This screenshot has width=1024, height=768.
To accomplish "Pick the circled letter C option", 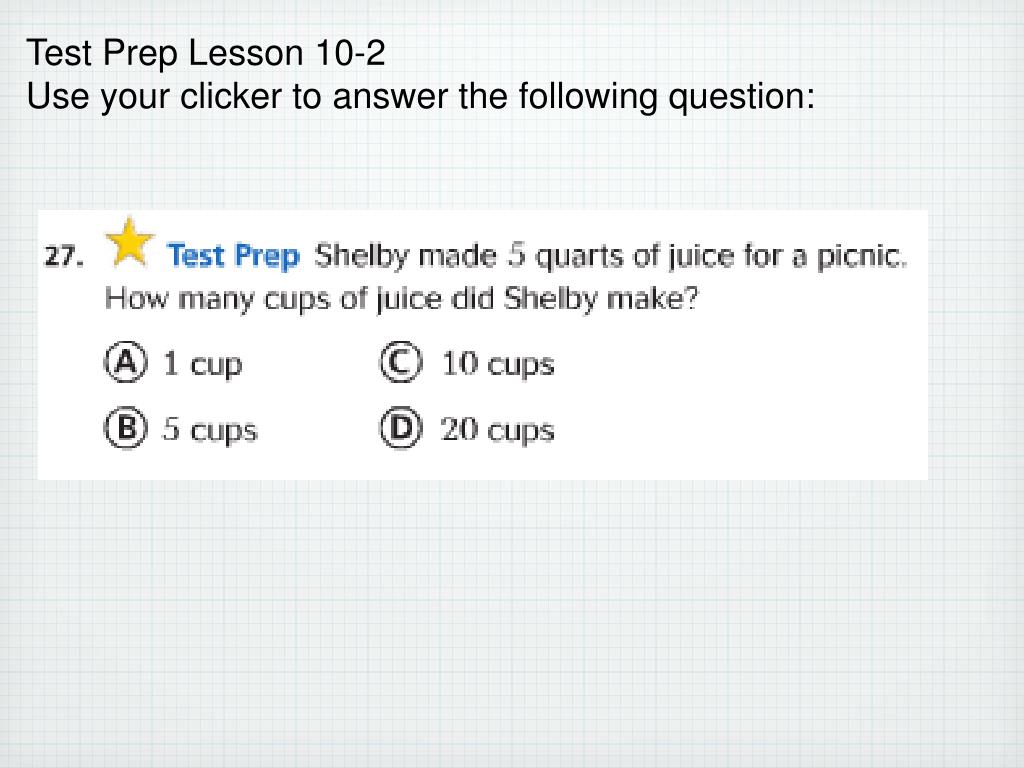I will pyautogui.click(x=401, y=362).
